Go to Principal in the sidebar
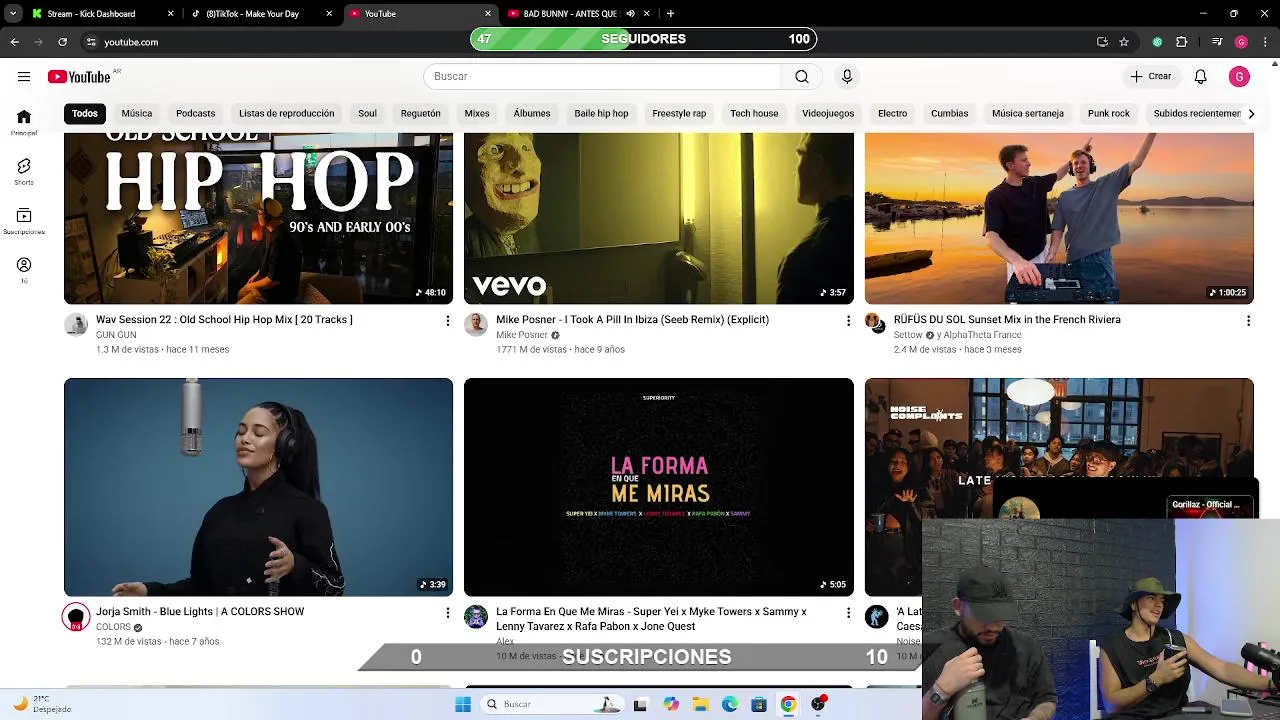Viewport: 1280px width, 720px height. (24, 122)
